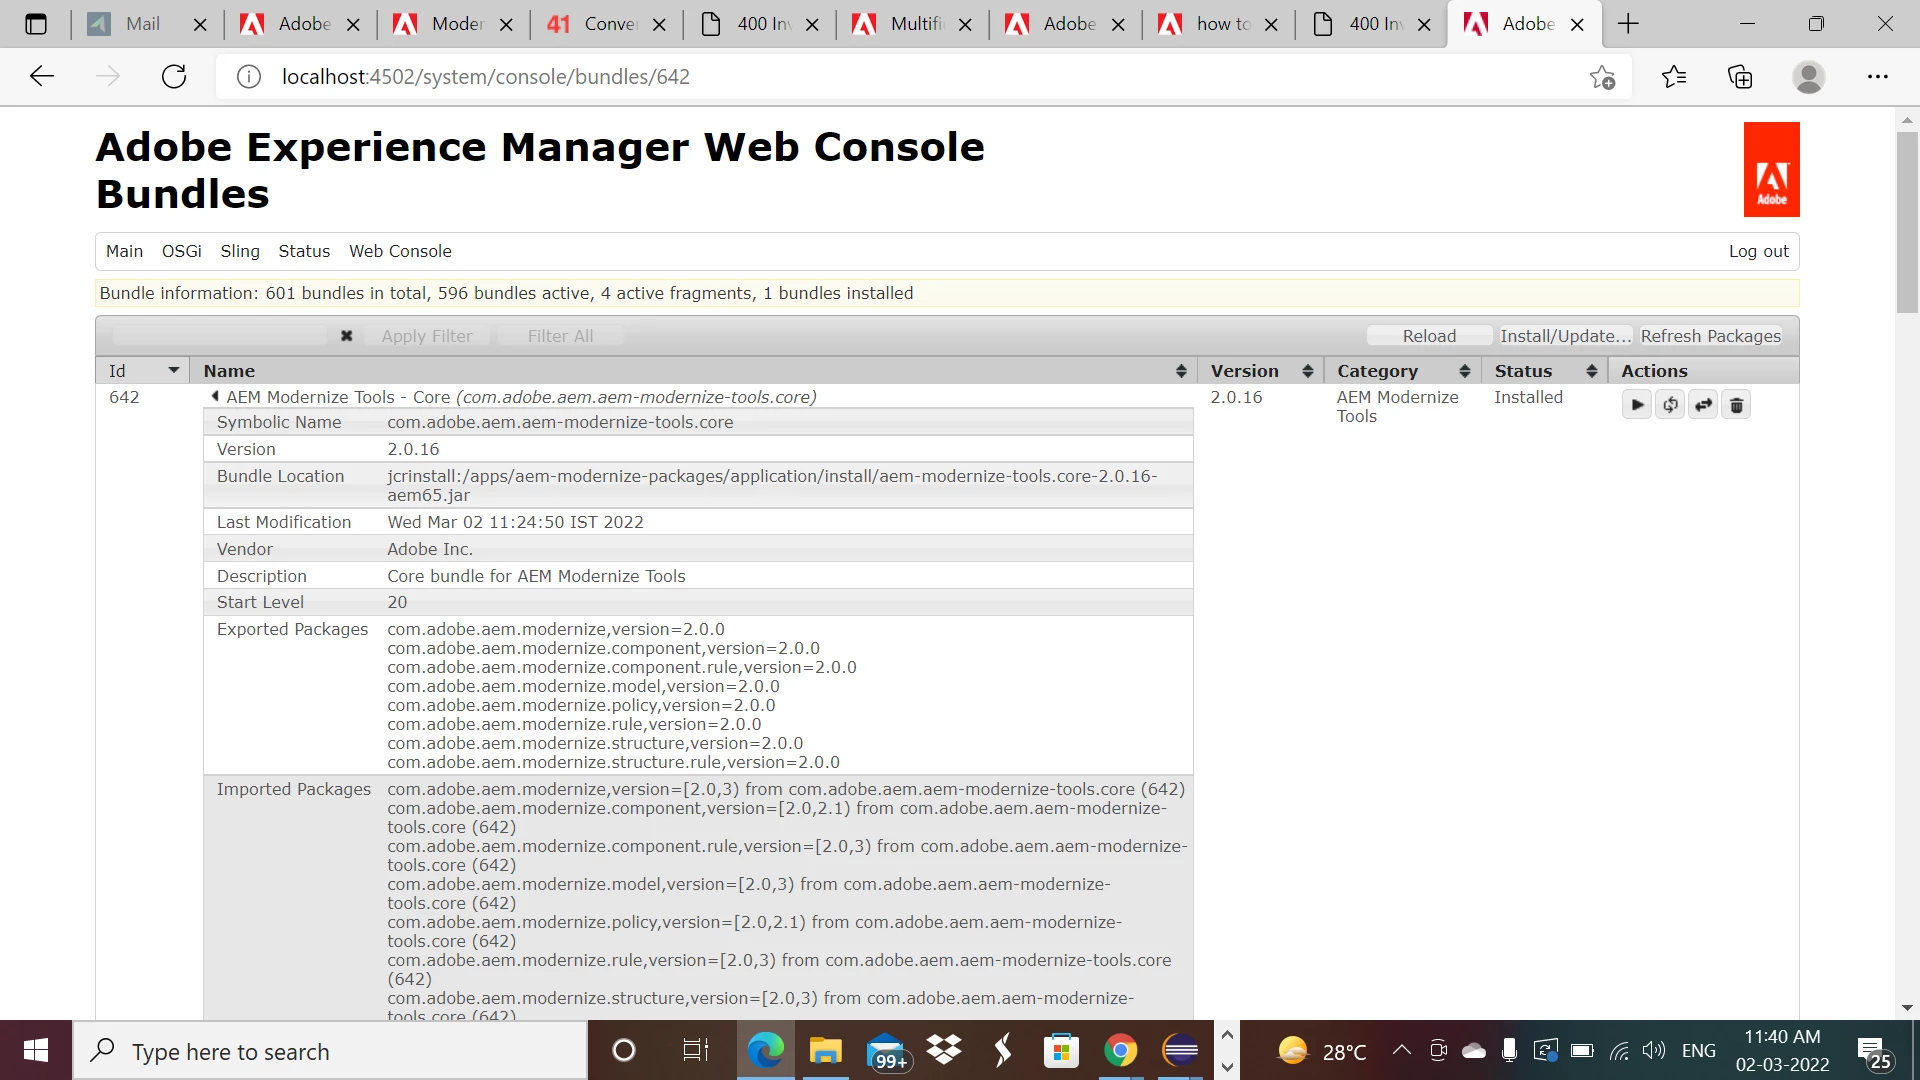Image resolution: width=1920 pixels, height=1080 pixels.
Task: Click the Log out link
Action: click(1758, 251)
